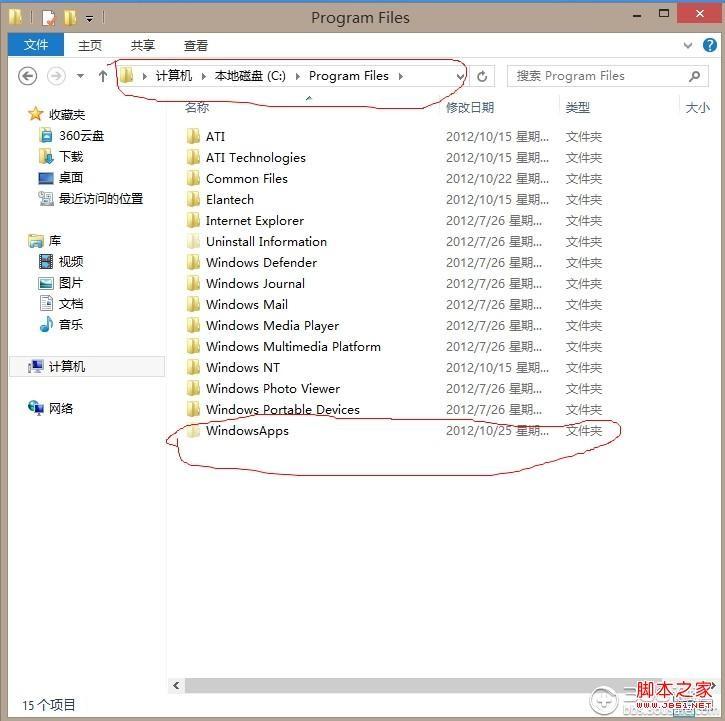Viewport: 725px width, 721px height.
Task: Open the 文档 library
Action: click(71, 303)
